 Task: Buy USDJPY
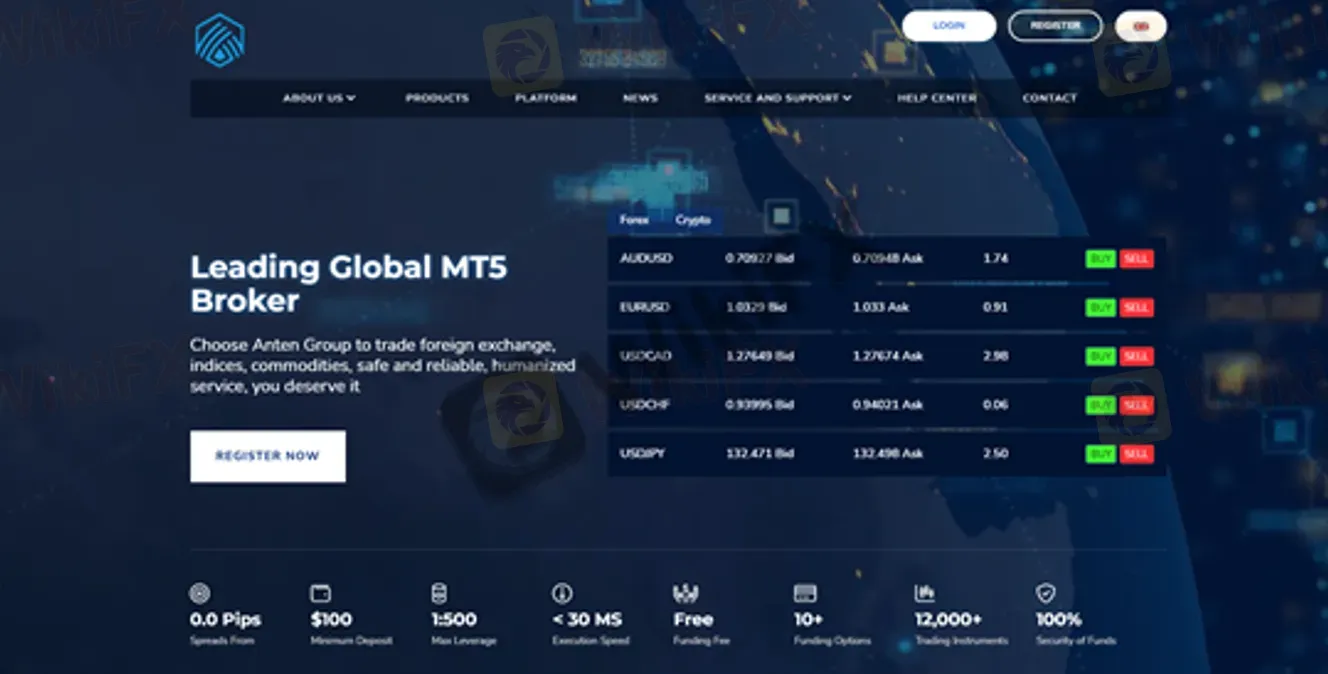coord(1101,454)
